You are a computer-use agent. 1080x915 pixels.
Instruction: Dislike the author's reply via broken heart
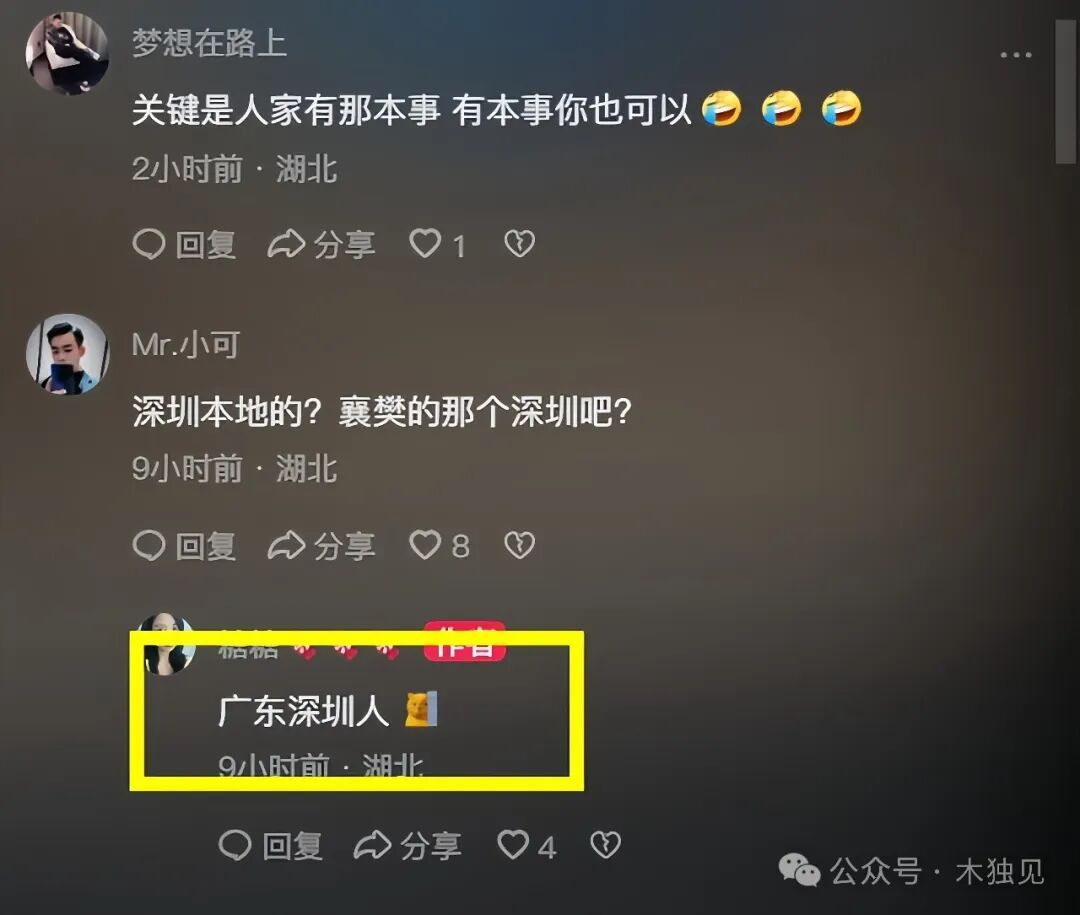click(x=606, y=845)
